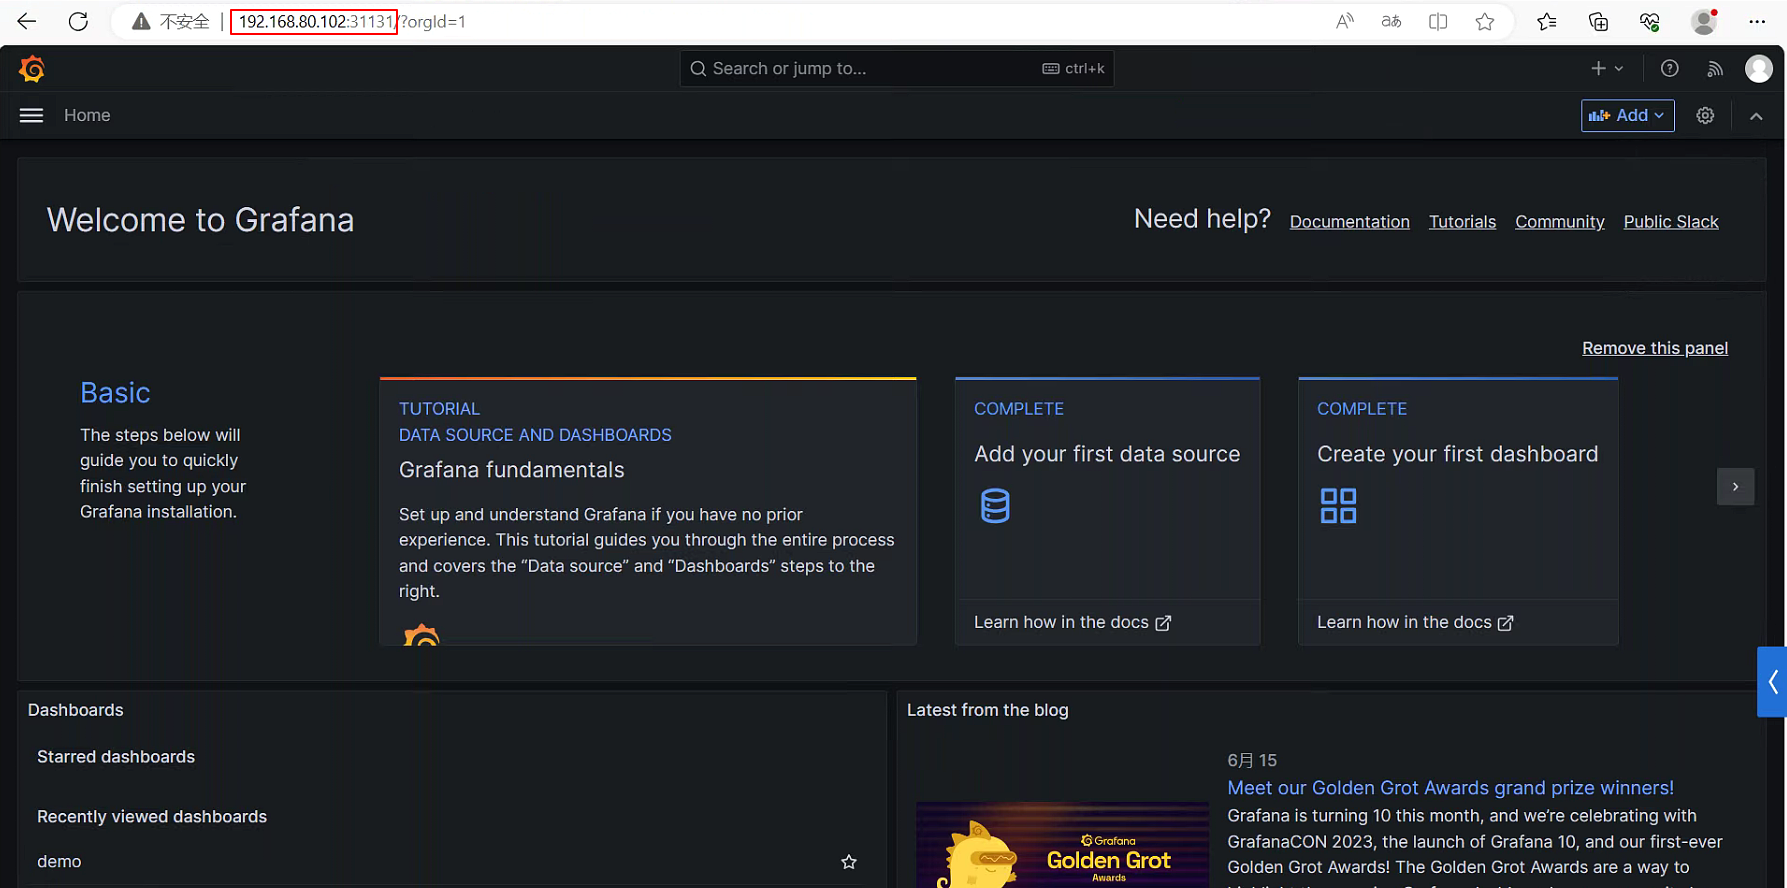The width and height of the screenshot is (1787, 888).
Task: Focus the Search or jump to field
Action: (x=897, y=68)
